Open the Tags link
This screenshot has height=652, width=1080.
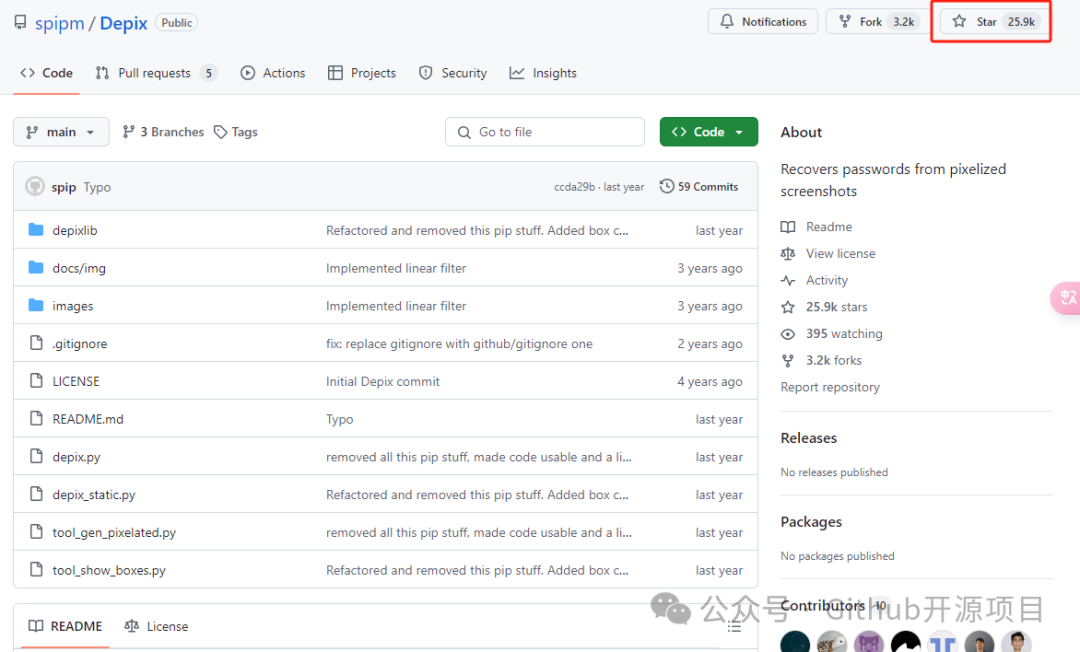pos(236,132)
